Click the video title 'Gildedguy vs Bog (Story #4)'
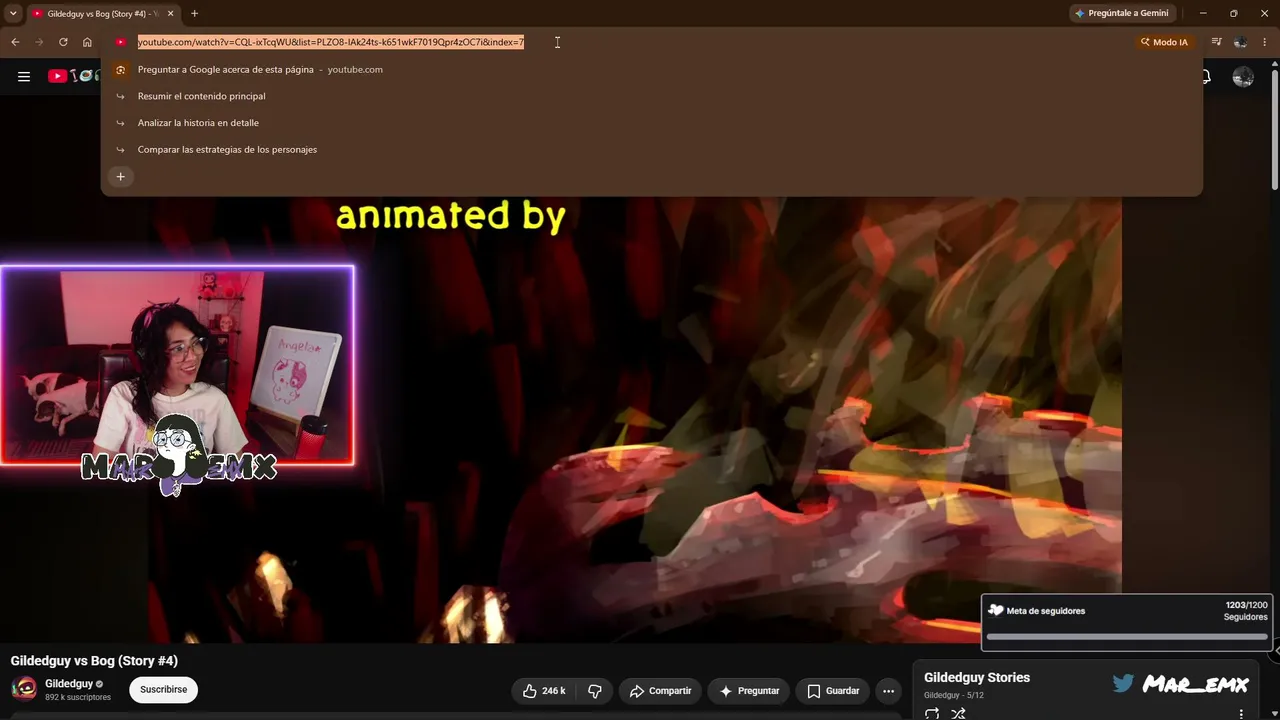The image size is (1280, 720). click(x=94, y=661)
